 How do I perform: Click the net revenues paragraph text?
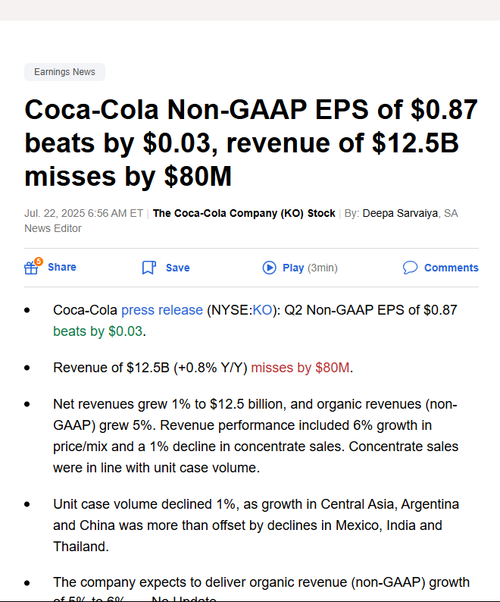(256, 436)
